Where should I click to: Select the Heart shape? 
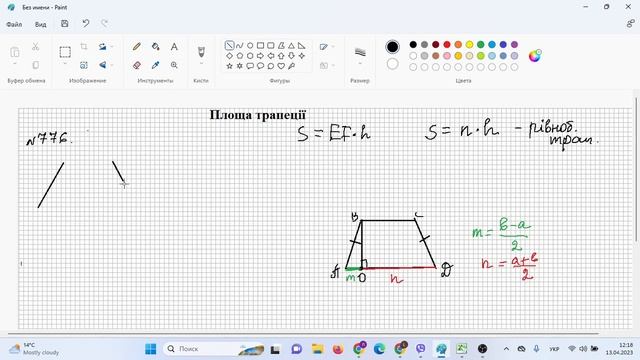click(281, 66)
